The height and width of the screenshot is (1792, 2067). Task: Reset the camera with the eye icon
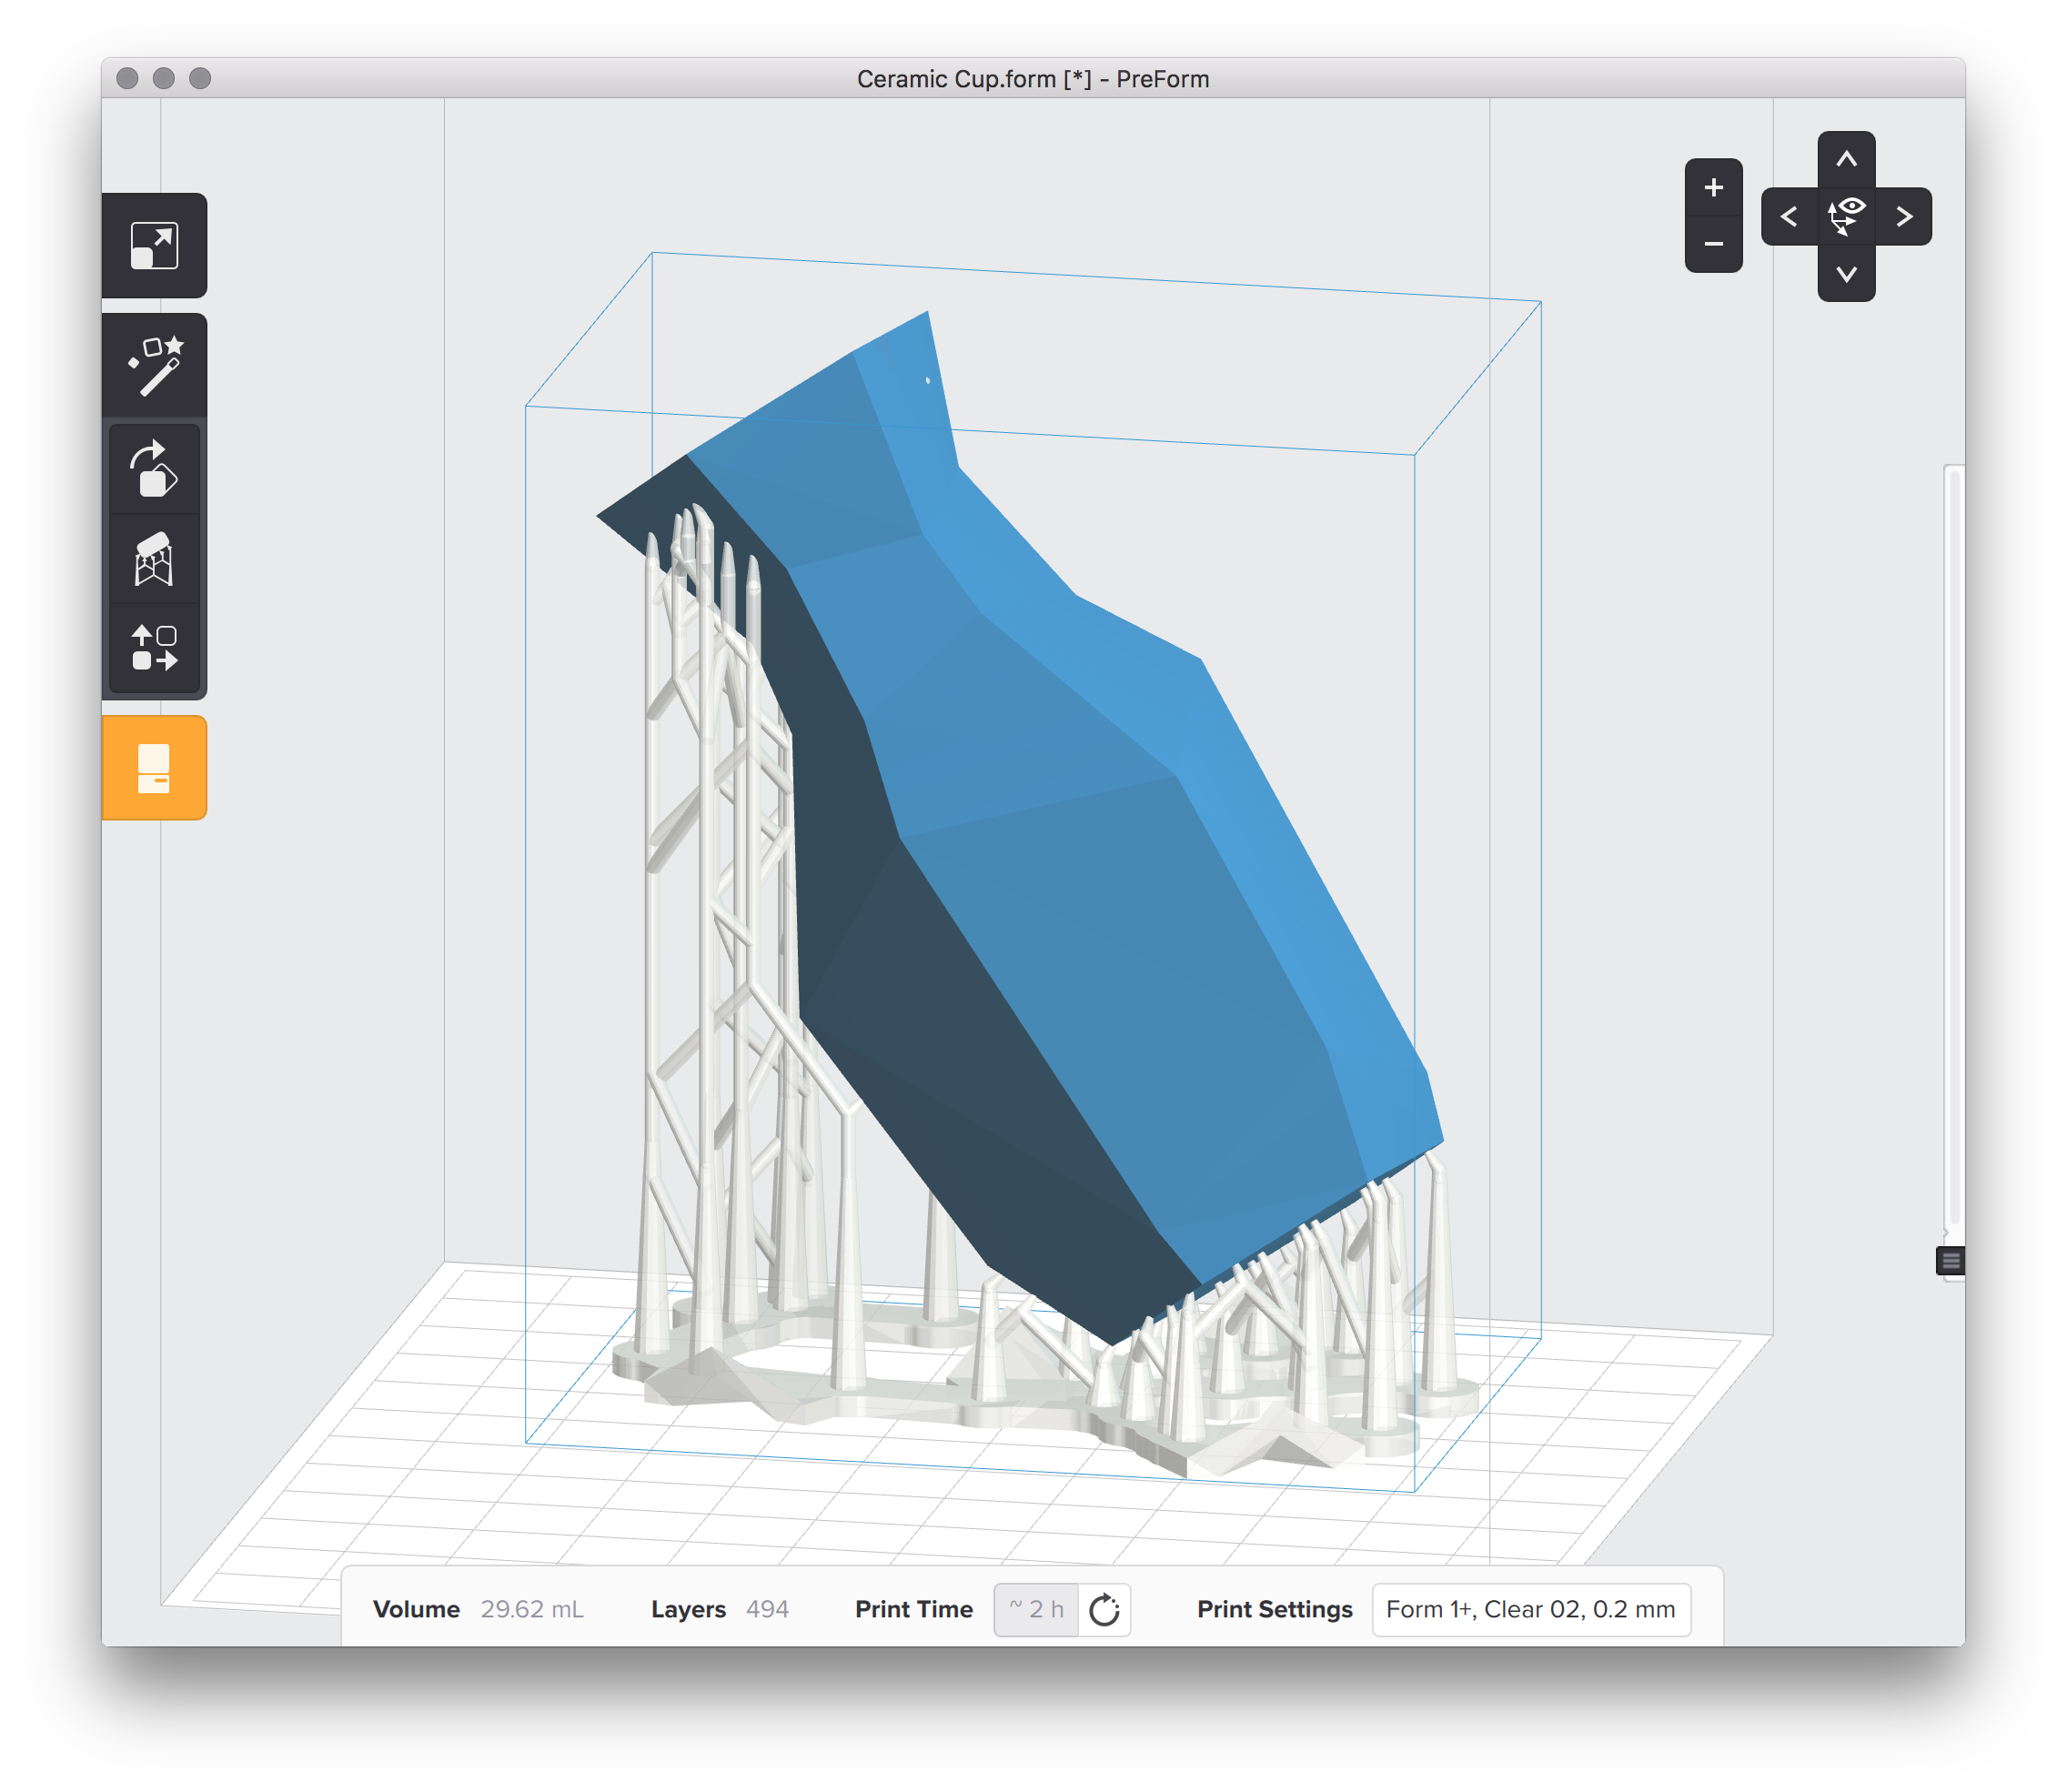(1847, 215)
